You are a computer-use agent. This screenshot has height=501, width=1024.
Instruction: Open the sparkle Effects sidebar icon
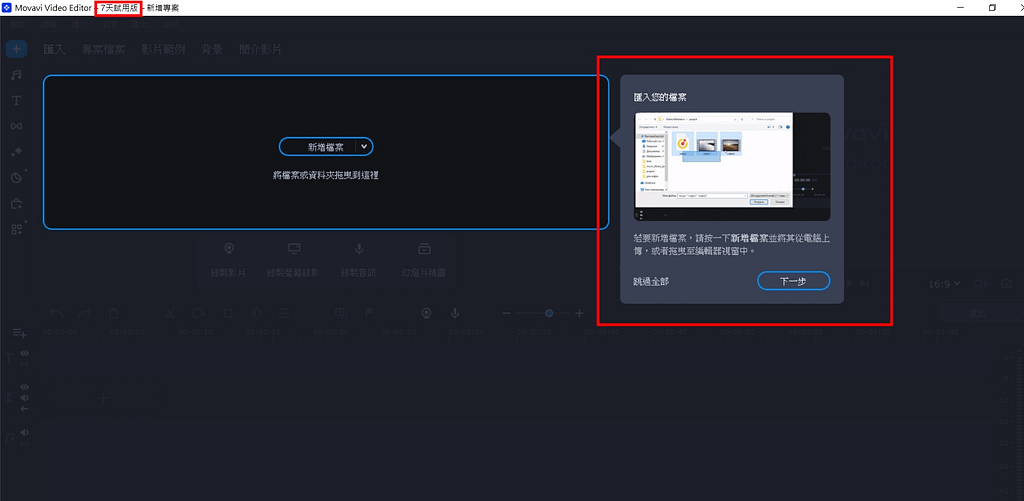point(17,152)
